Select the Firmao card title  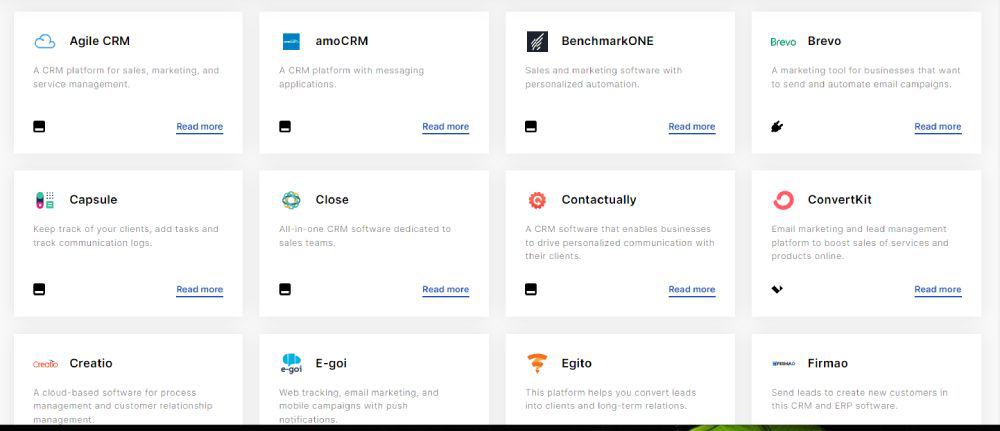[828, 363]
